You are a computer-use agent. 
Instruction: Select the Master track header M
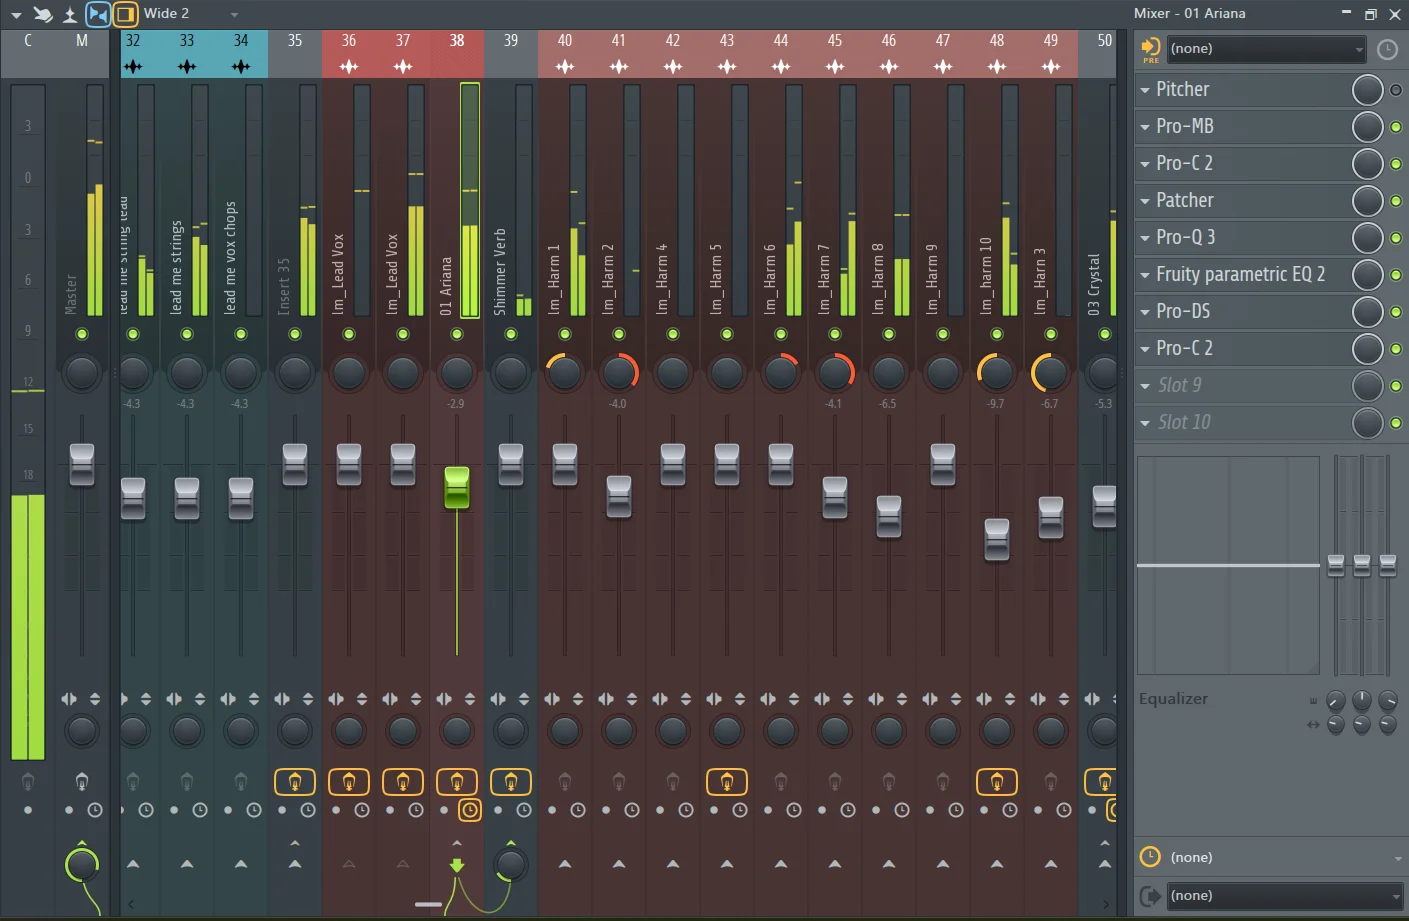click(x=82, y=53)
